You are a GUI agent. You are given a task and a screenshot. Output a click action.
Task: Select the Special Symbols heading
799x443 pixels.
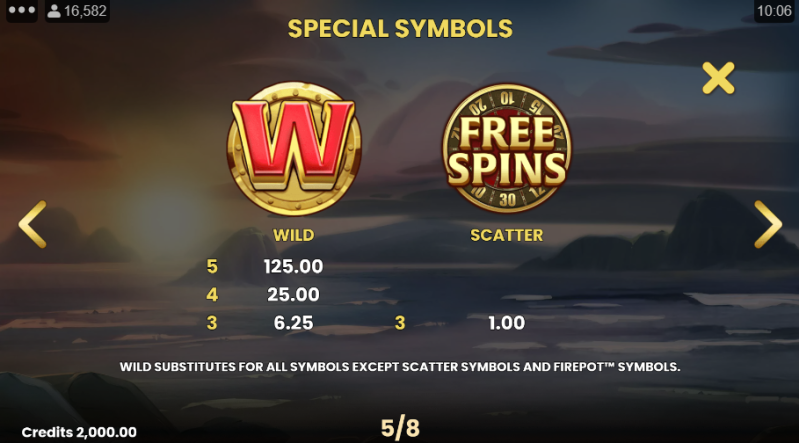point(400,29)
